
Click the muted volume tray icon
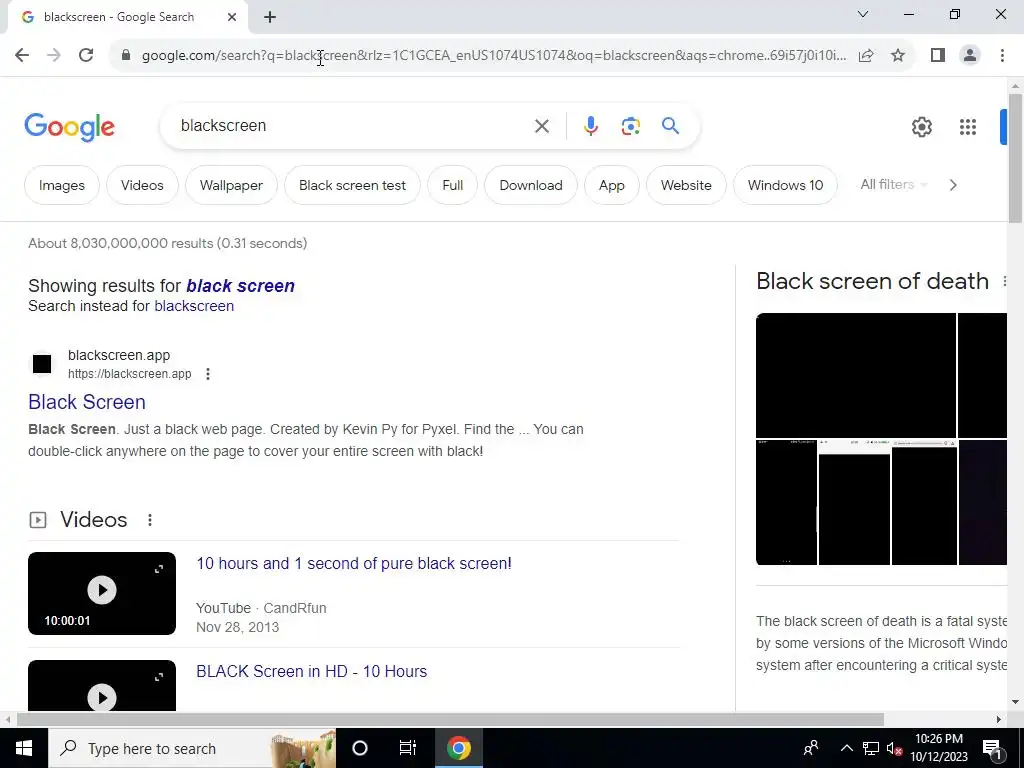tap(894, 748)
